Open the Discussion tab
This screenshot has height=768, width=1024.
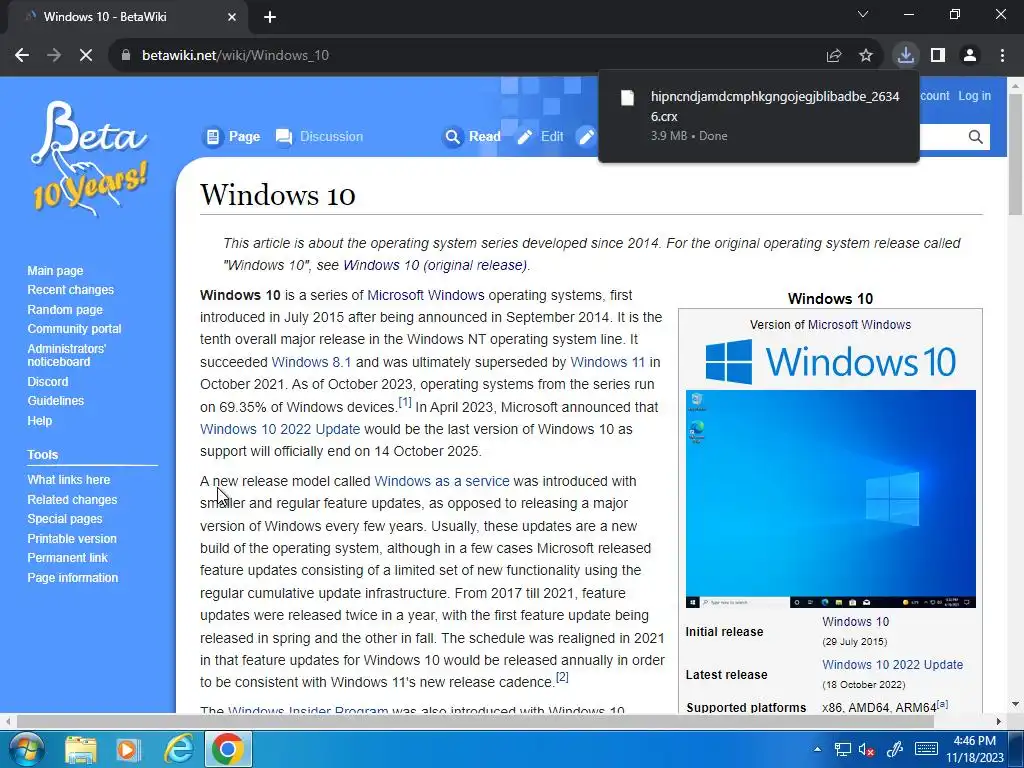(x=319, y=136)
